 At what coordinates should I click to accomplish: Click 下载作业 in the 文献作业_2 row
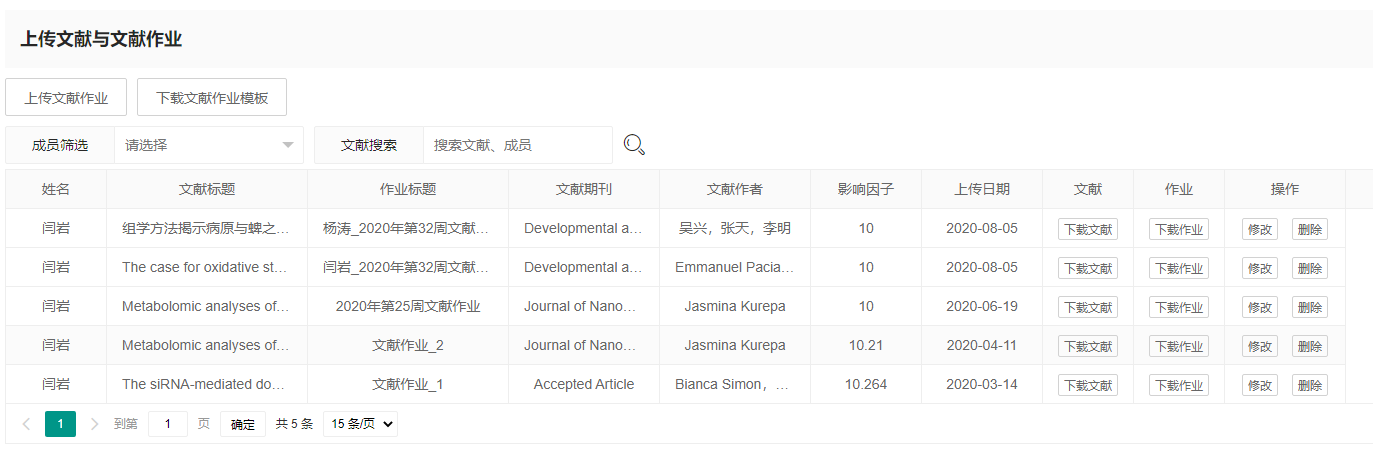(1179, 346)
